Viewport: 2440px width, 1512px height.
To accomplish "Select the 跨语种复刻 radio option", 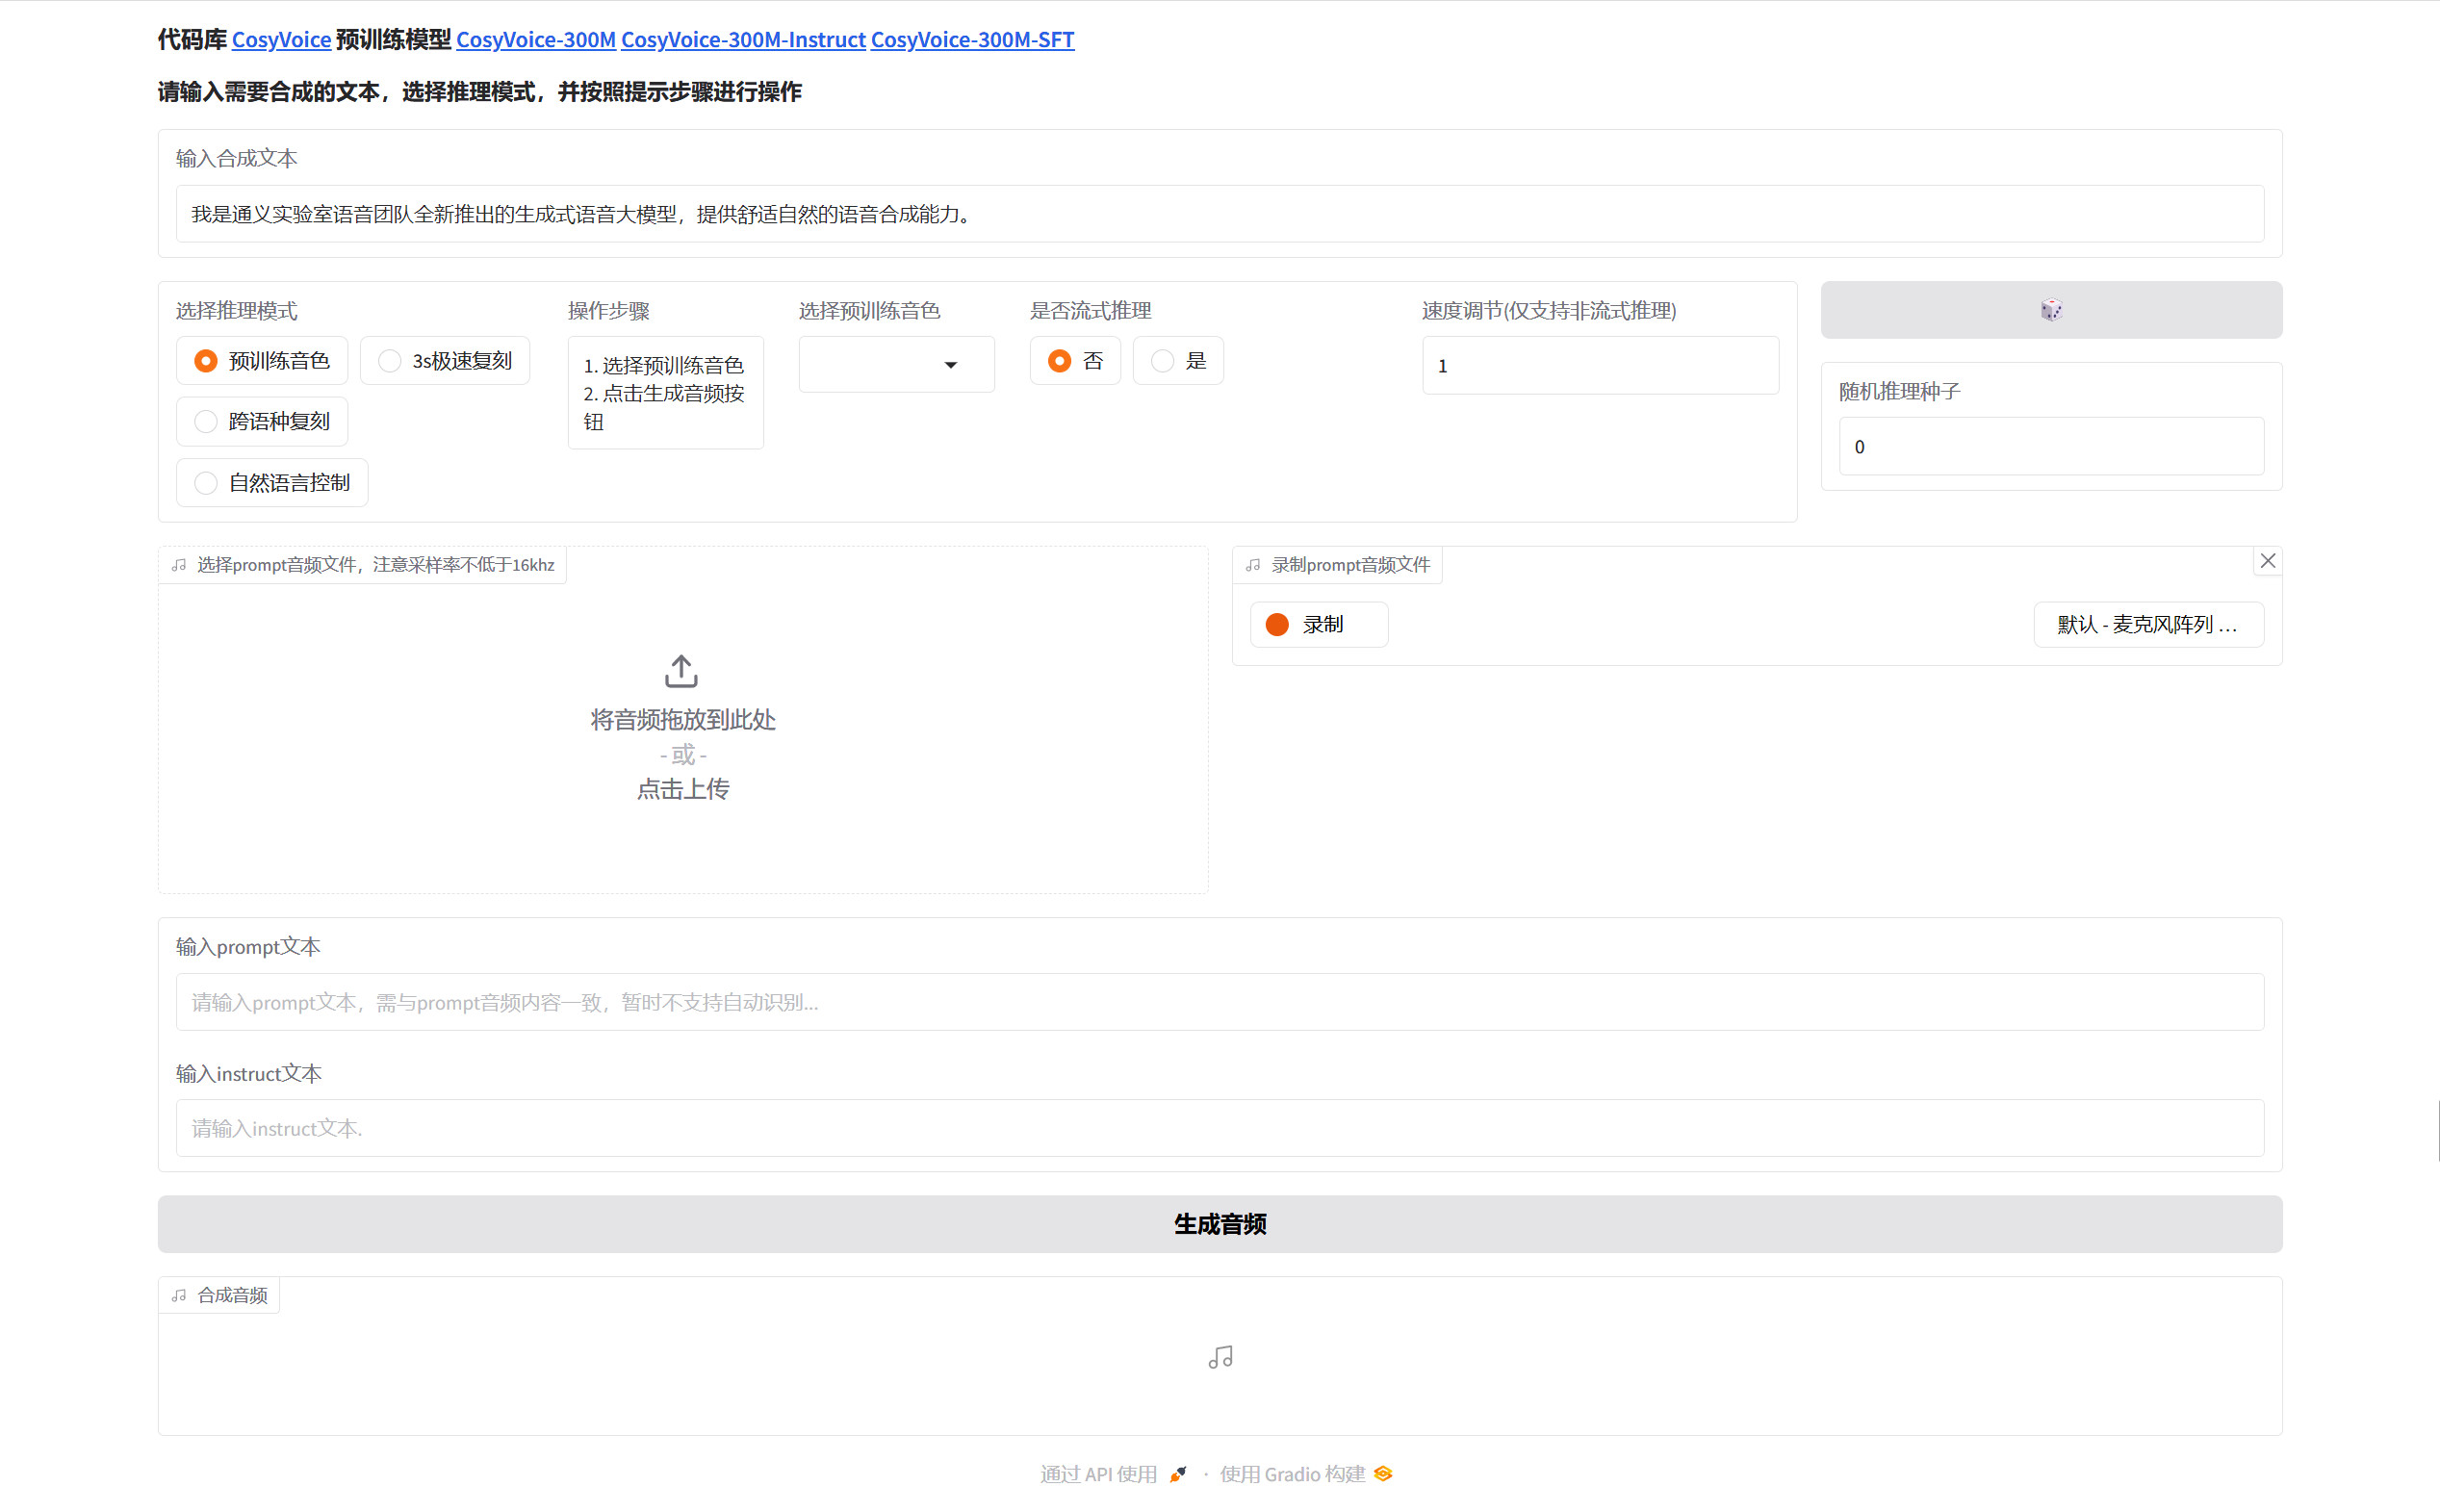I will (x=206, y=422).
